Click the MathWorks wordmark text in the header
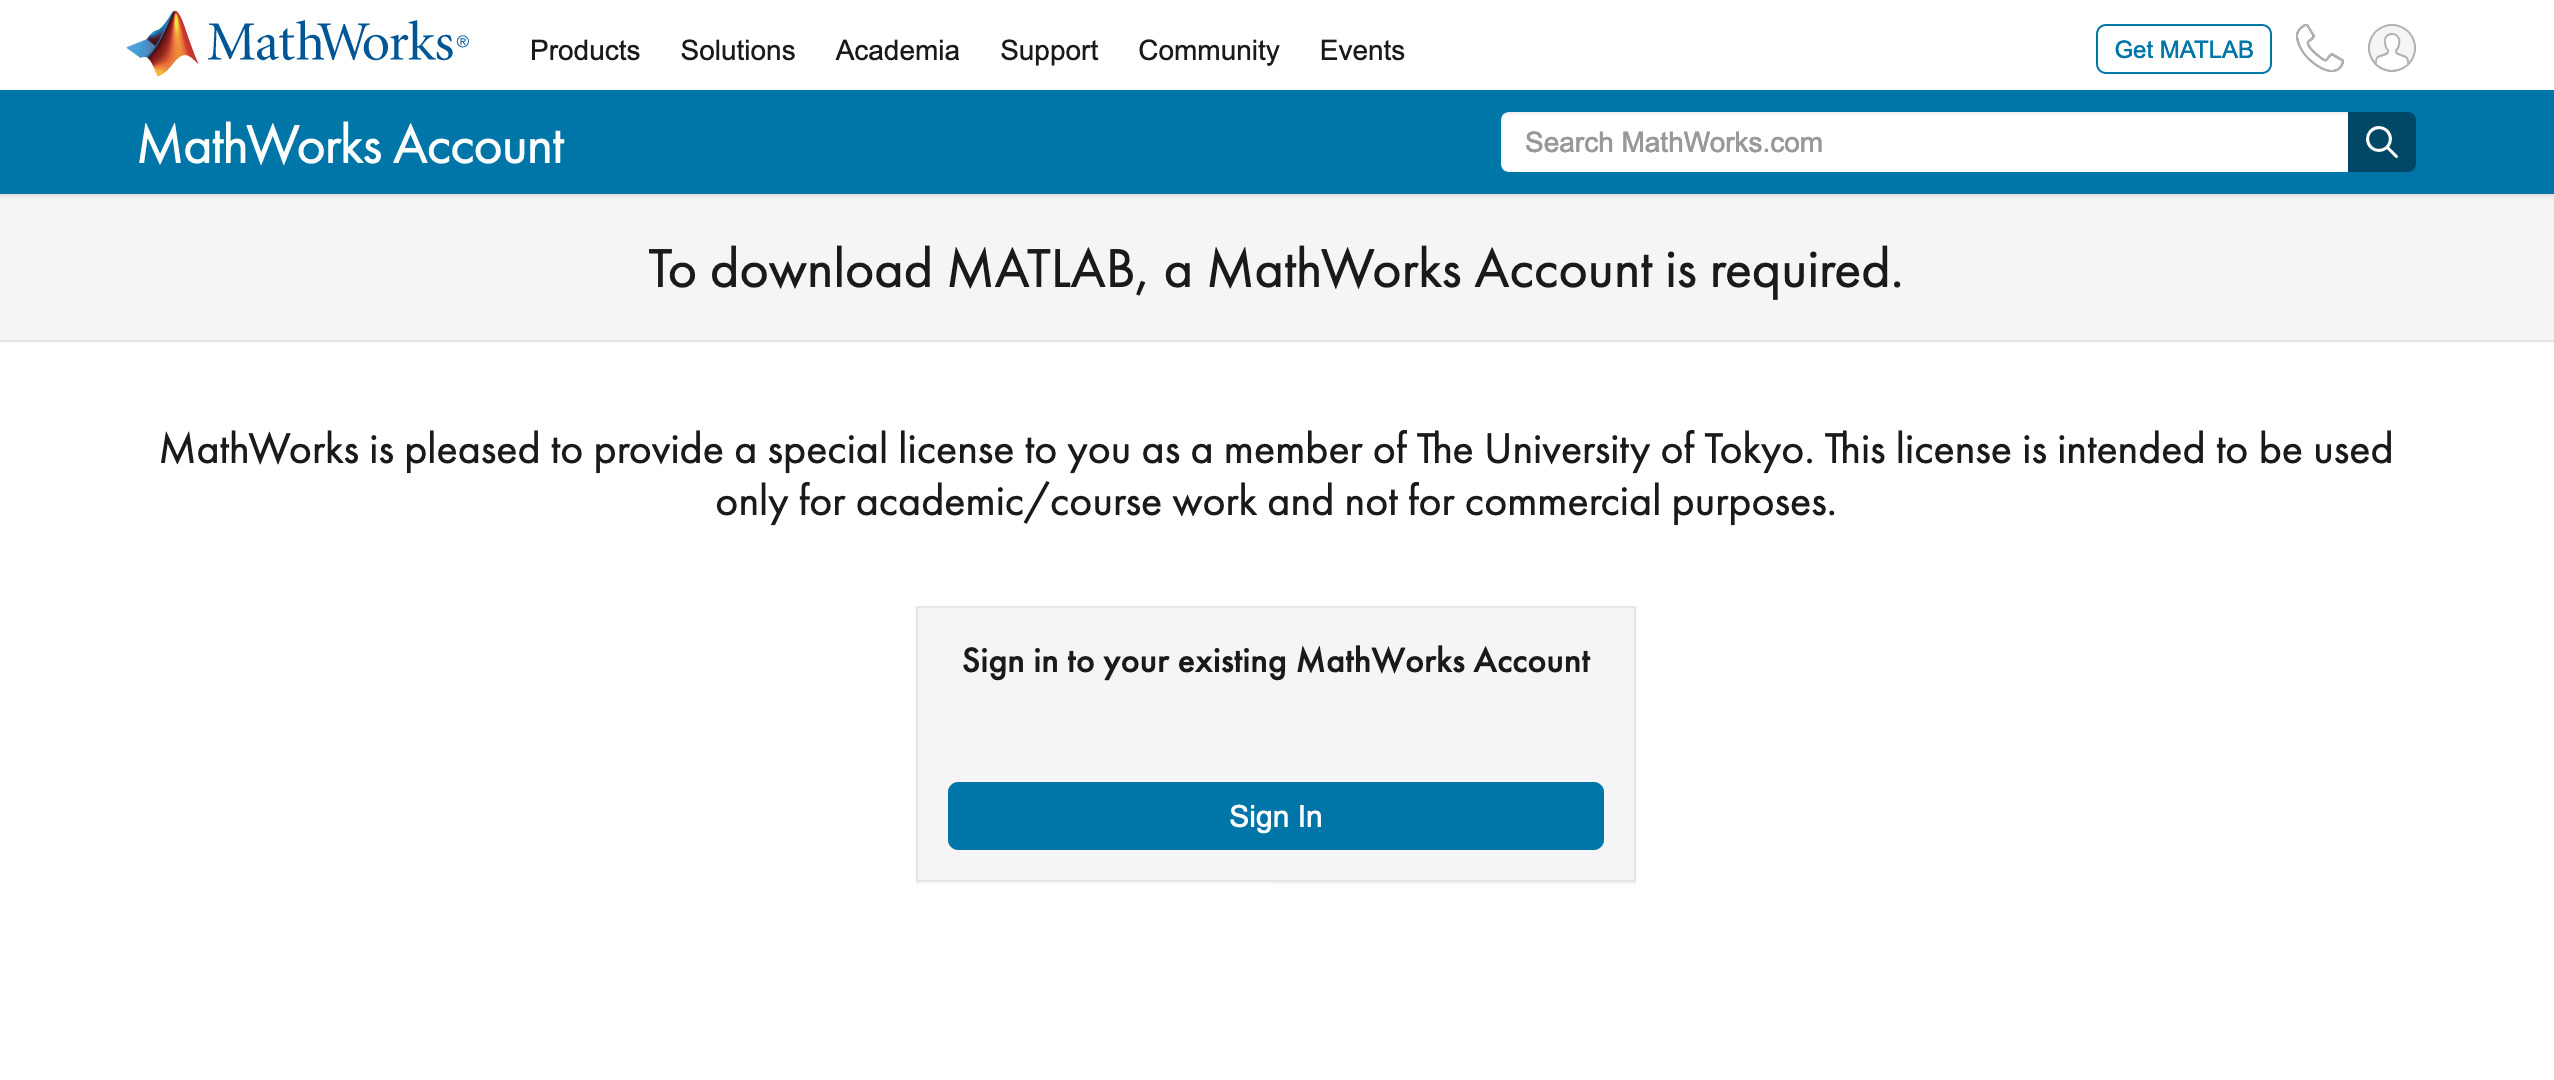Image resolution: width=2554 pixels, height=1080 pixels. click(x=330, y=42)
